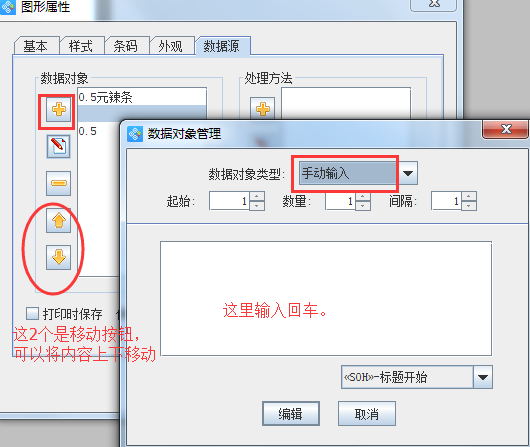Edit the selected data object with pencil icon
The image size is (530, 447).
pos(58,146)
